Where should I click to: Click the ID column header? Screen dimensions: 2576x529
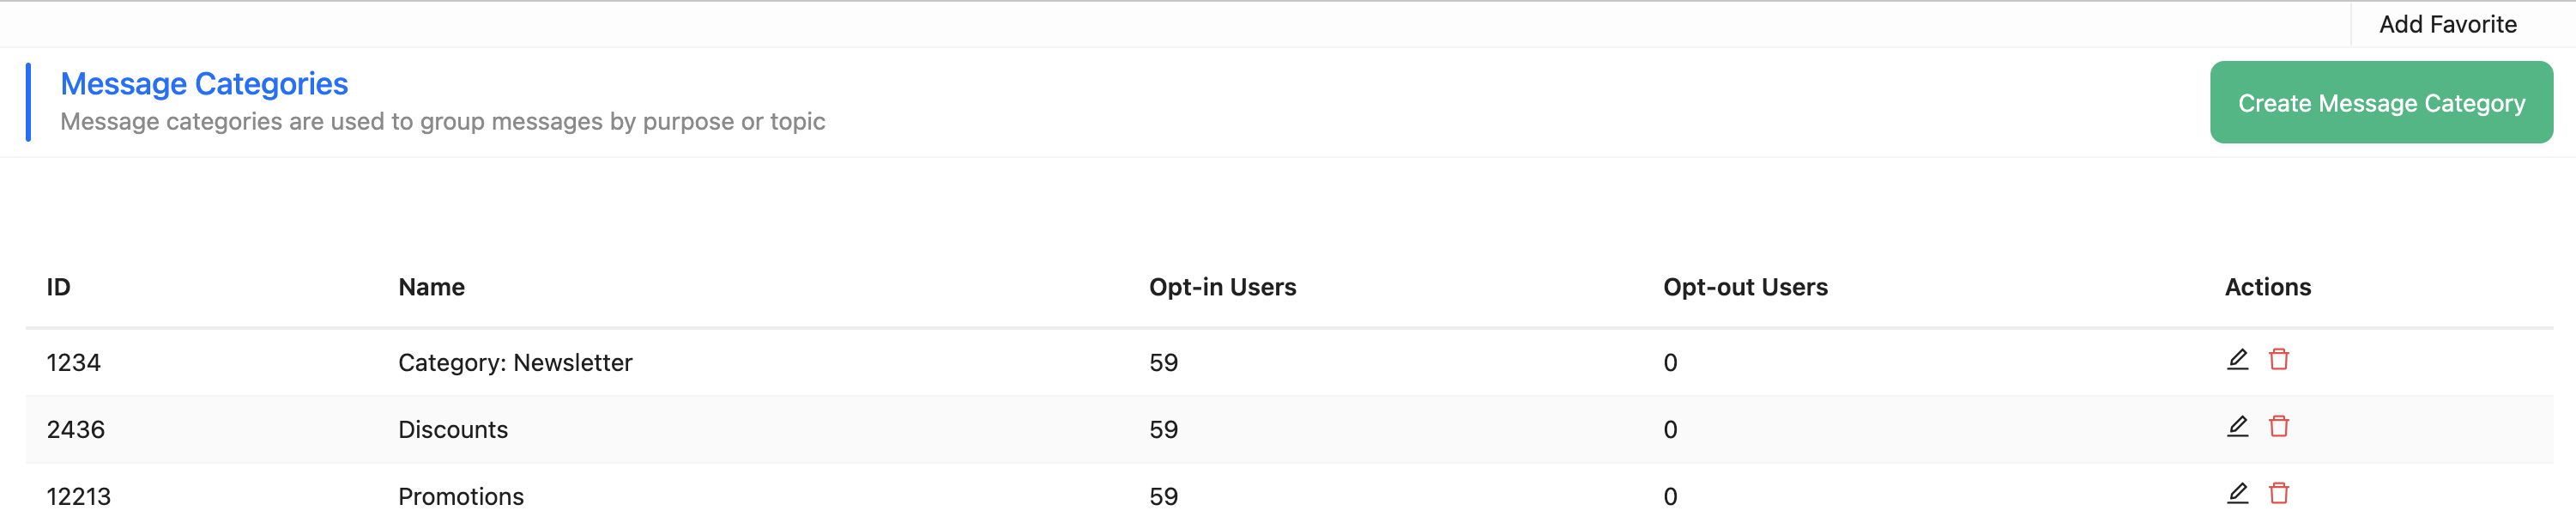(x=59, y=288)
